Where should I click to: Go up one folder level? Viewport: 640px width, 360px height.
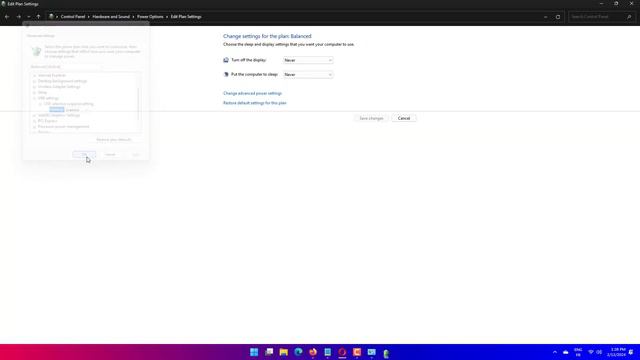(38, 17)
